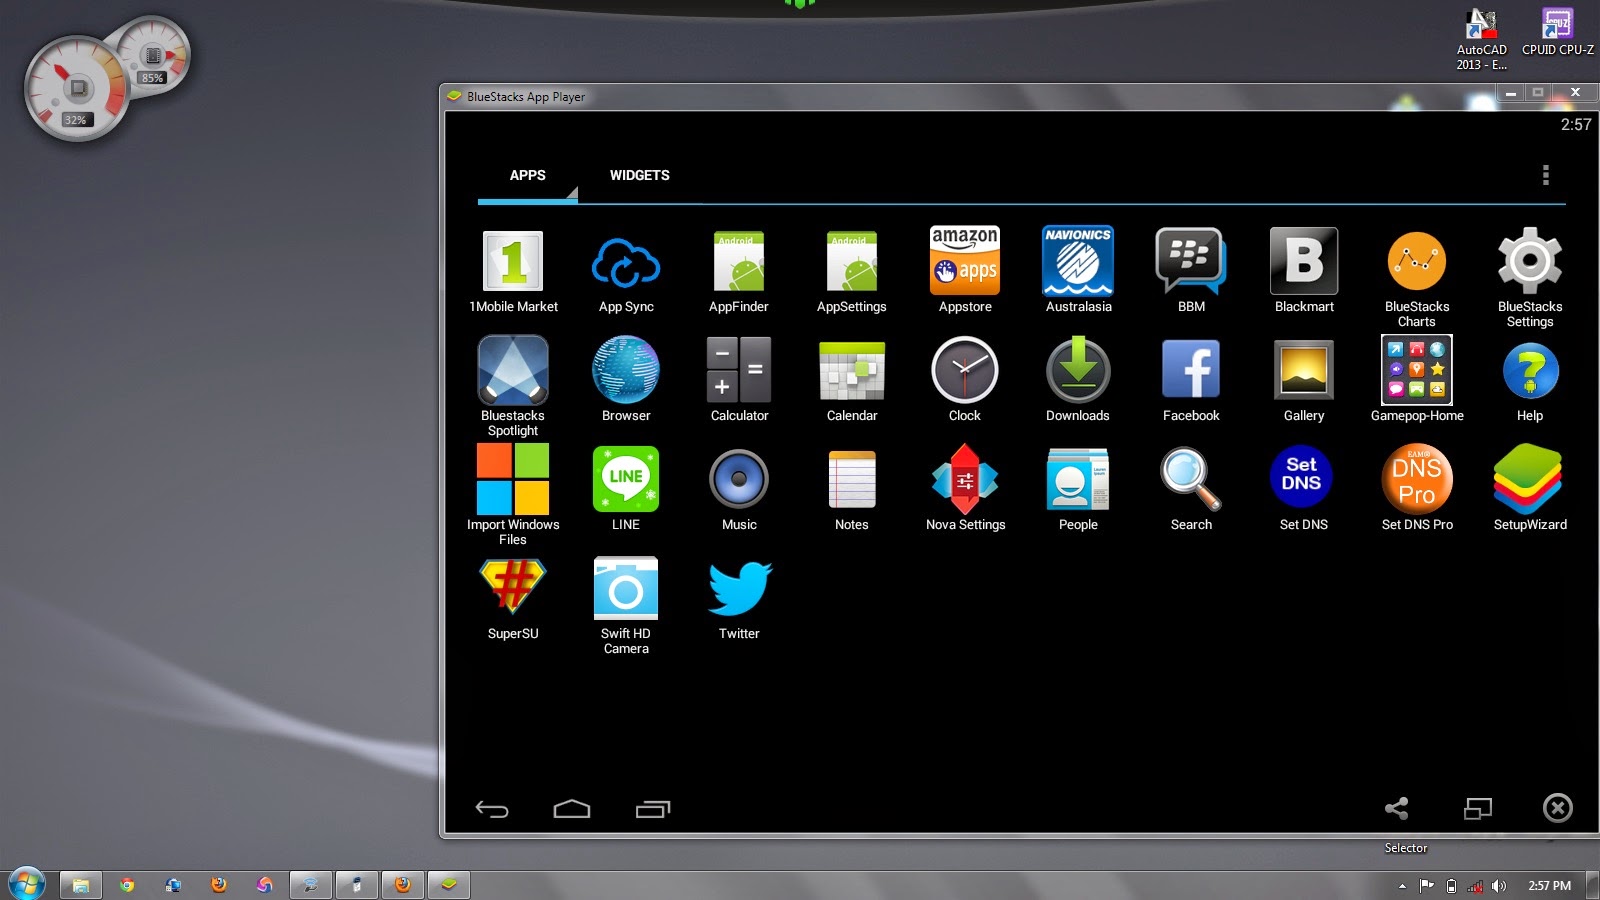
Task: Click the Windows Start button
Action: [x=25, y=884]
